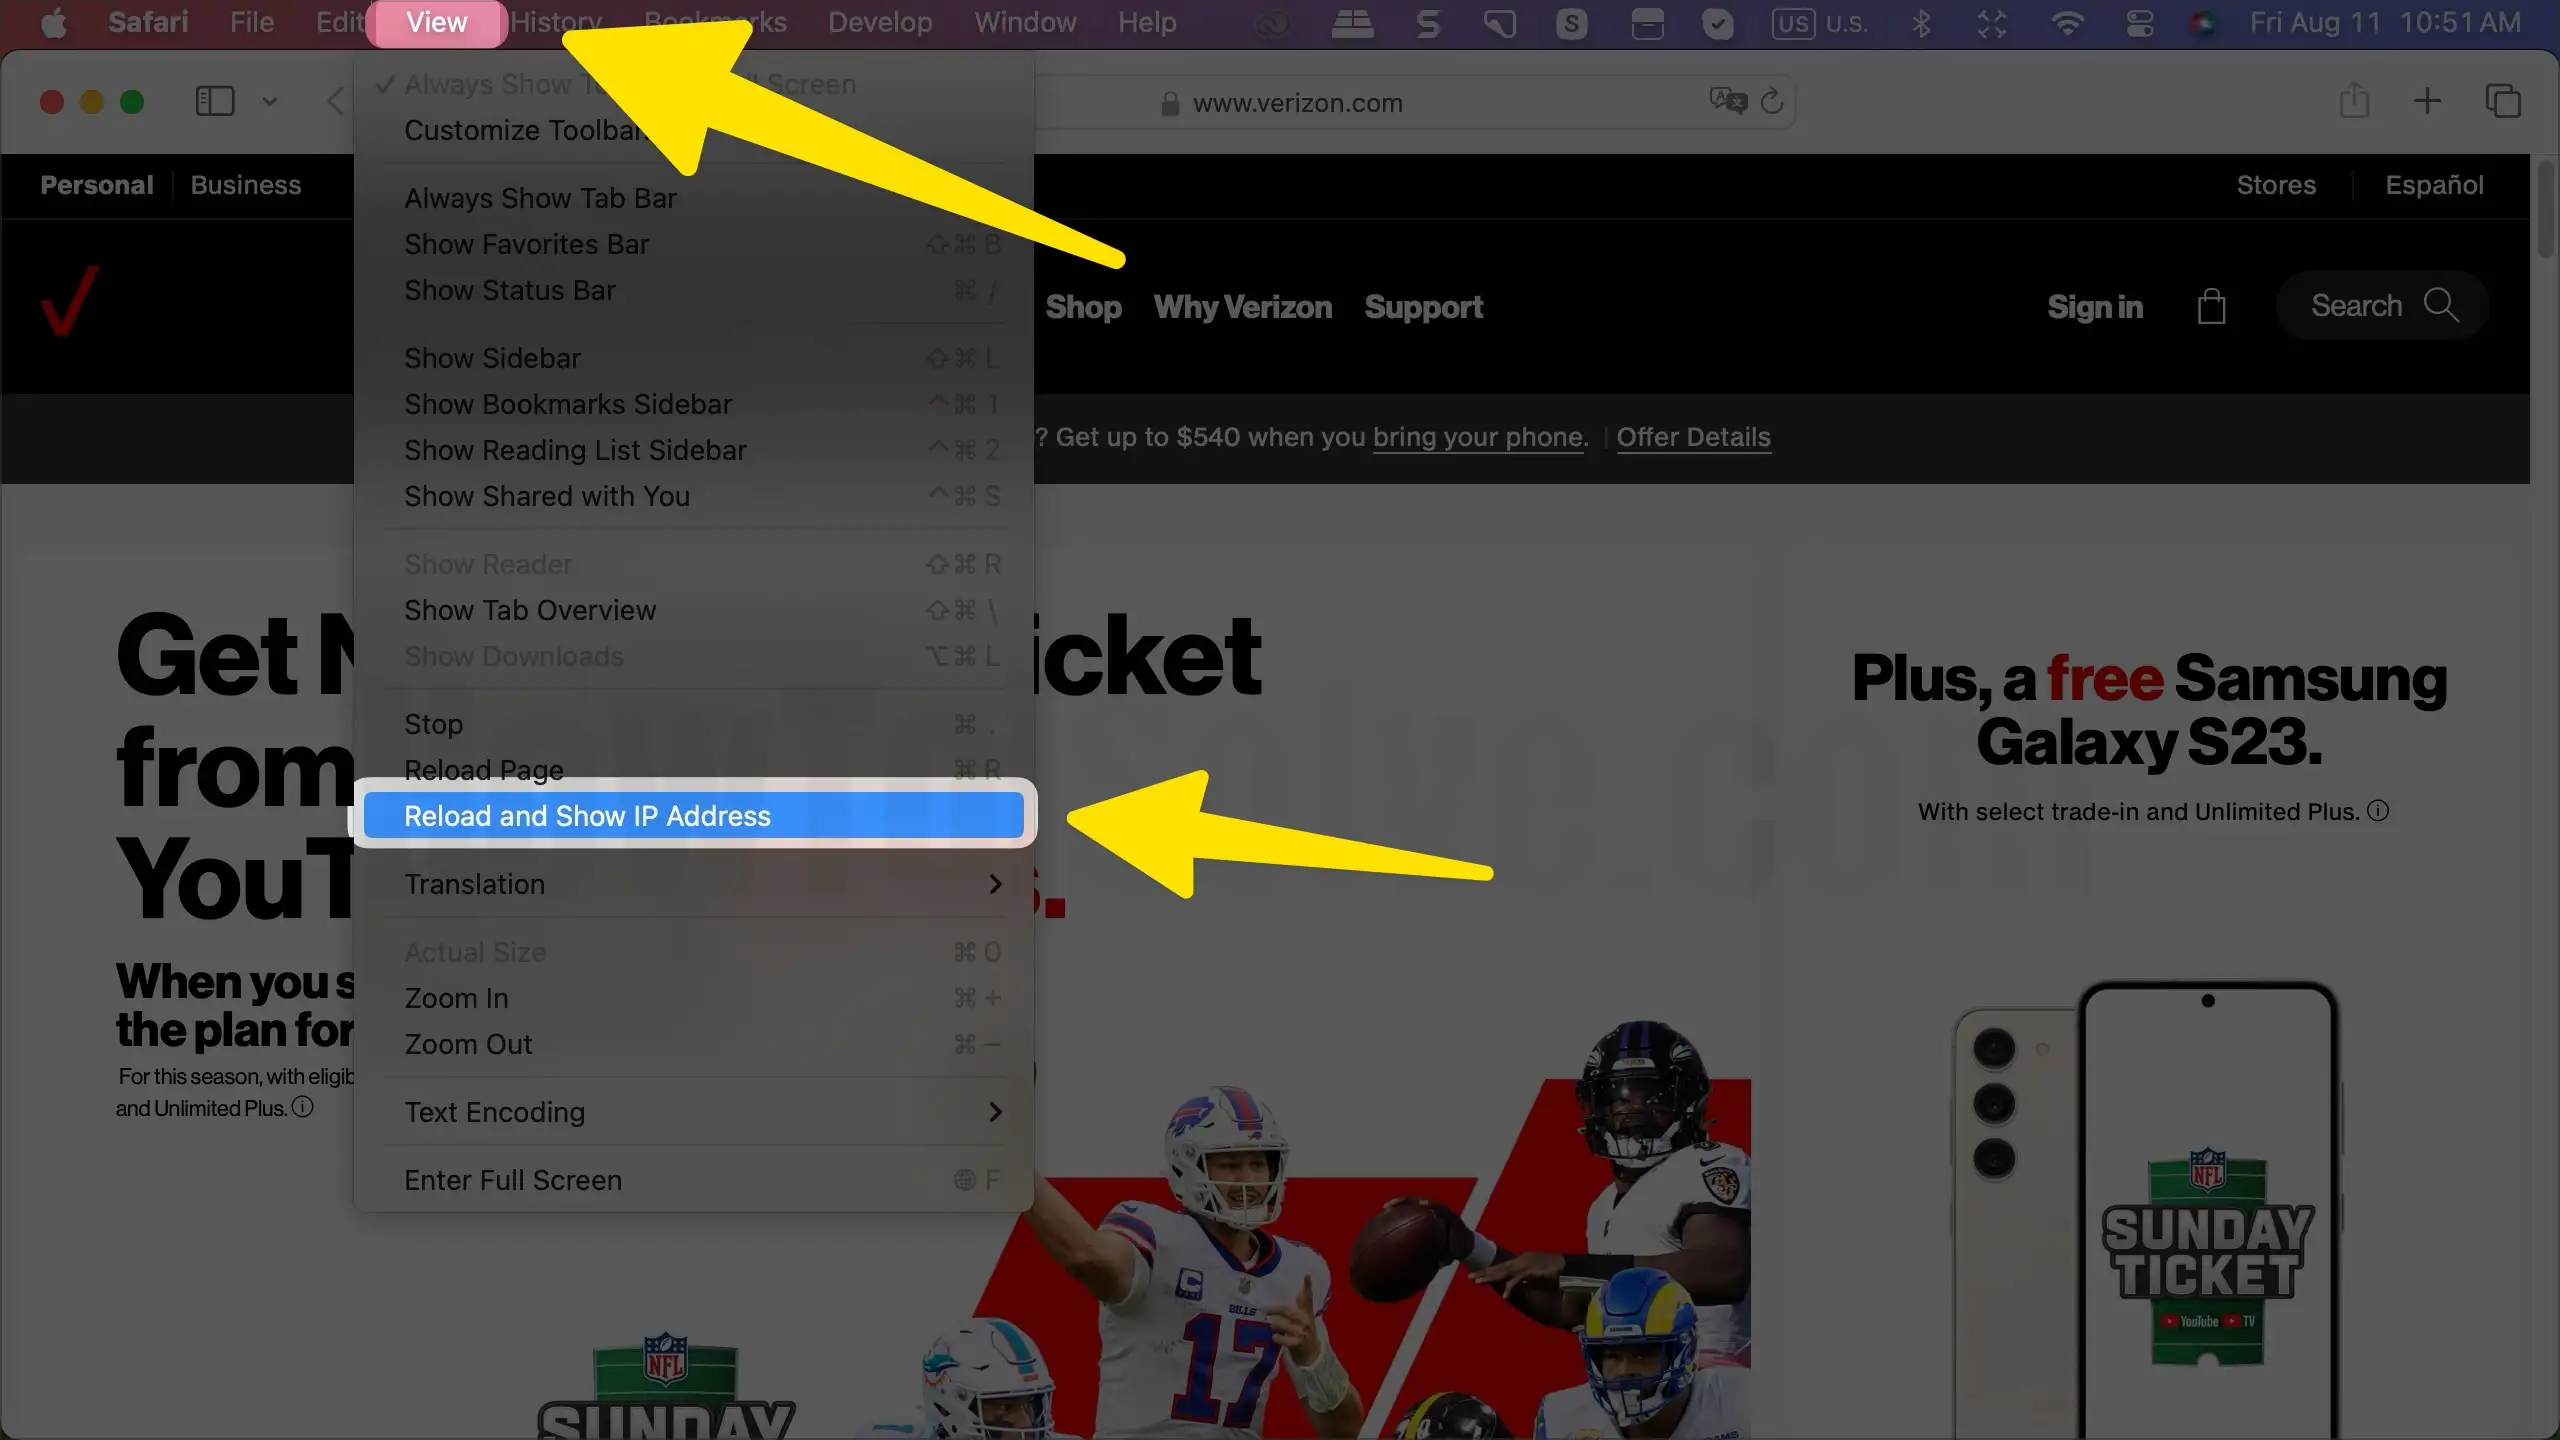
Task: Click the checkmark badge menu bar icon
Action: (x=1718, y=22)
